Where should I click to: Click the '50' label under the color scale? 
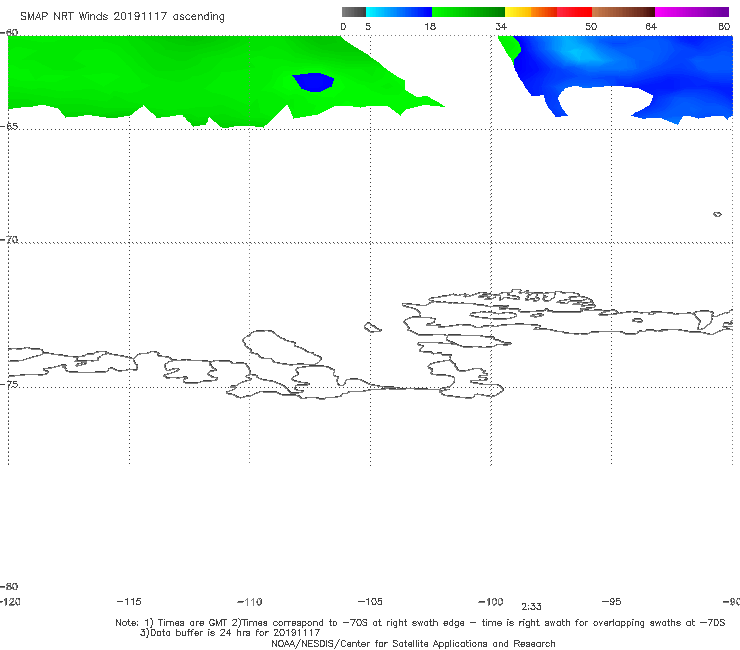tap(591, 26)
